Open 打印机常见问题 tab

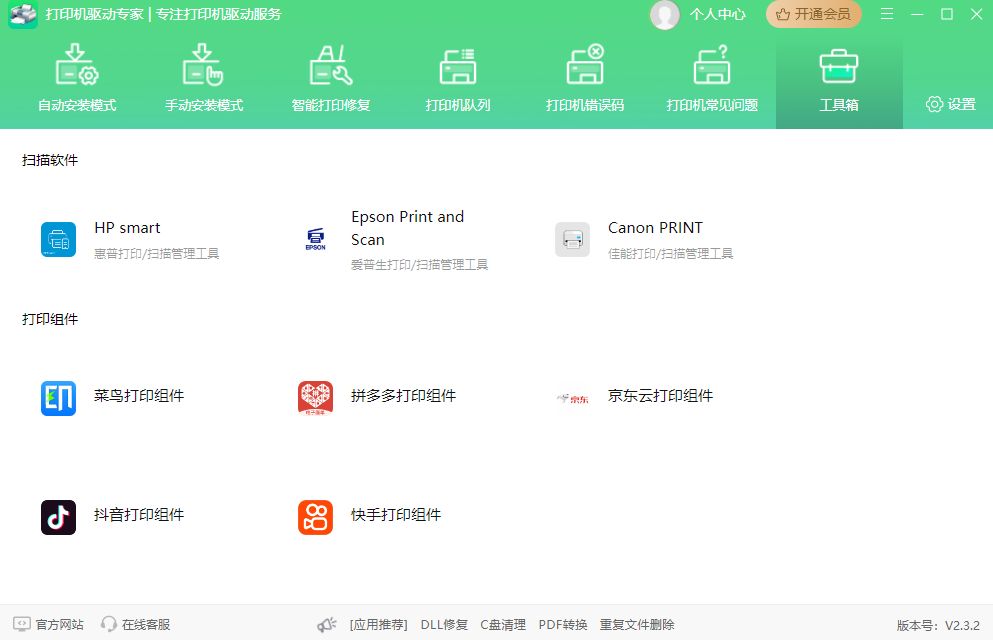click(712, 80)
